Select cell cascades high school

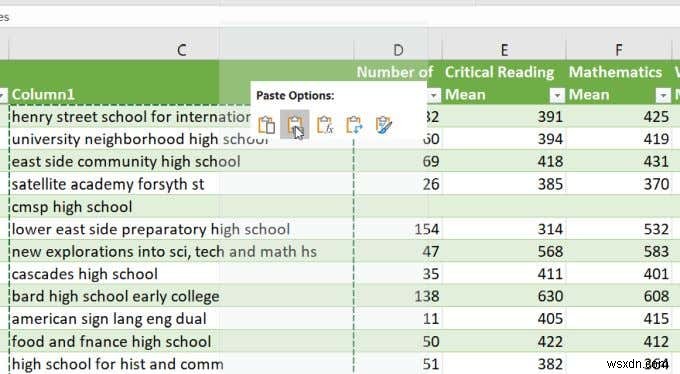coord(181,274)
